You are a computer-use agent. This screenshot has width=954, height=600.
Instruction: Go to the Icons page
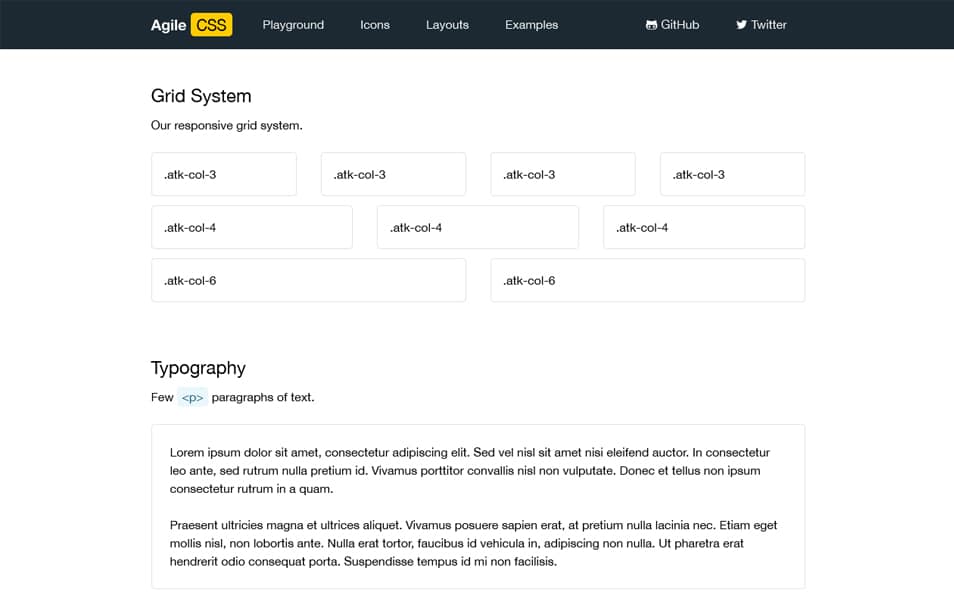[375, 25]
